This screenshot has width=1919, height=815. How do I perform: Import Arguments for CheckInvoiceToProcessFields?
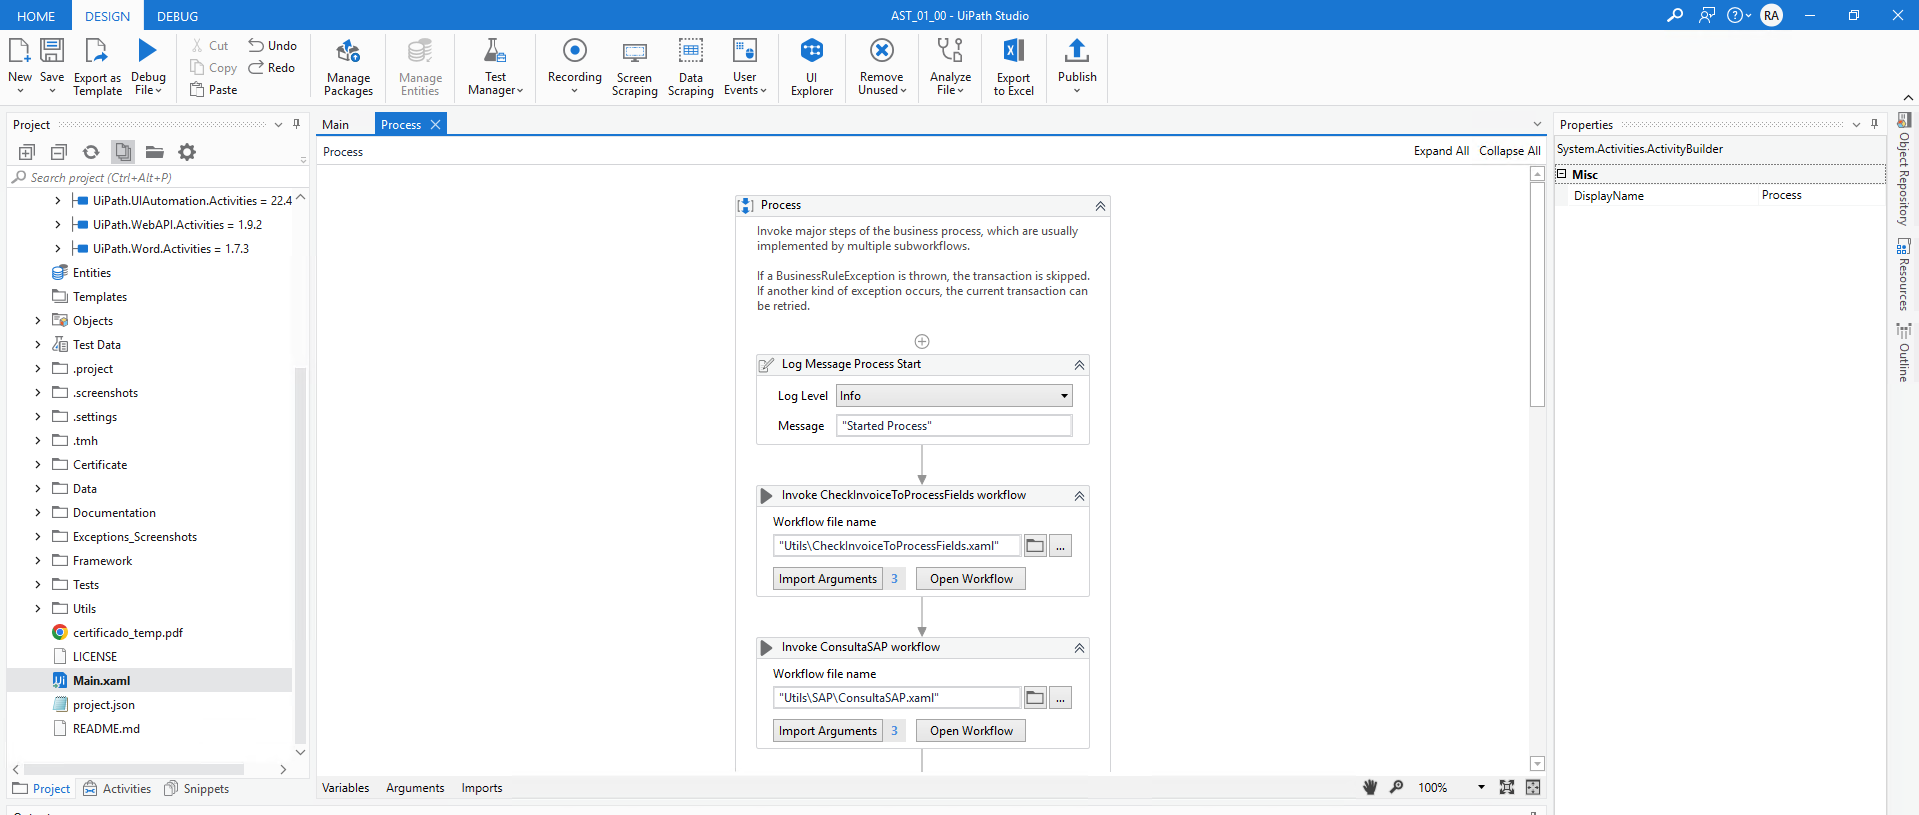(828, 579)
